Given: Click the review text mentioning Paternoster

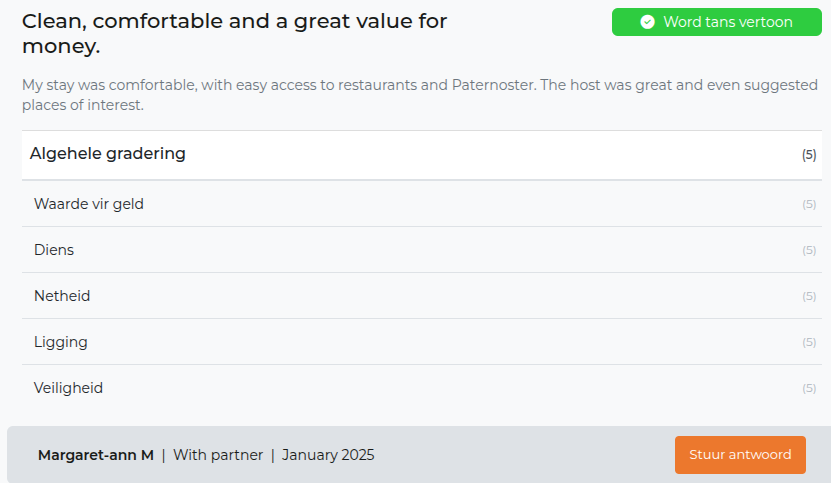Looking at the screenshot, I should click(419, 94).
